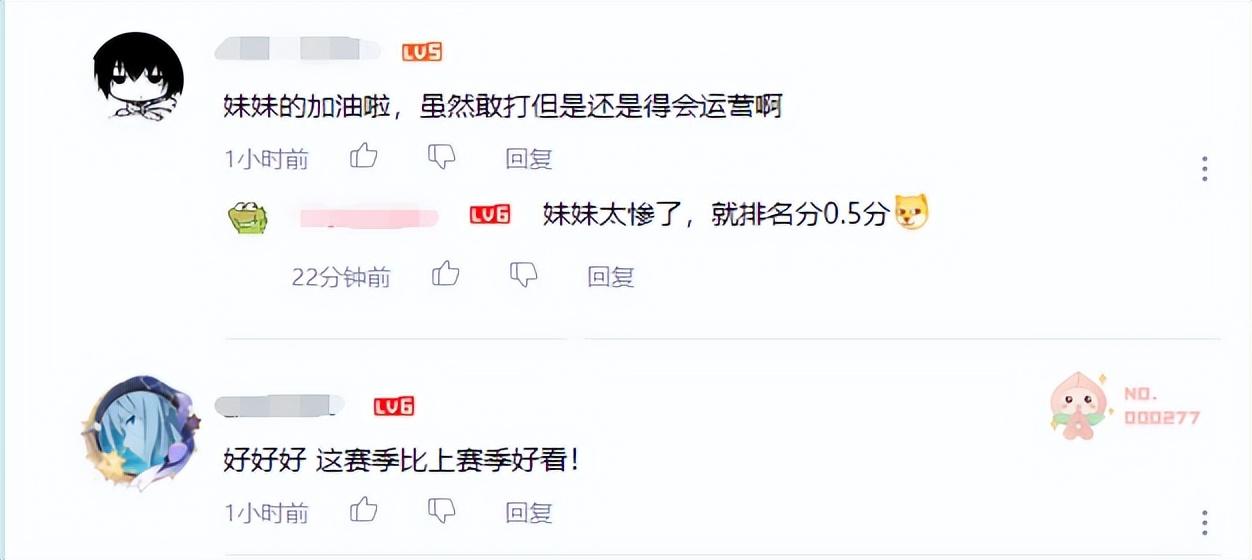The image size is (1252, 560).
Task: Open the frog avatar profile
Action: pos(247,216)
